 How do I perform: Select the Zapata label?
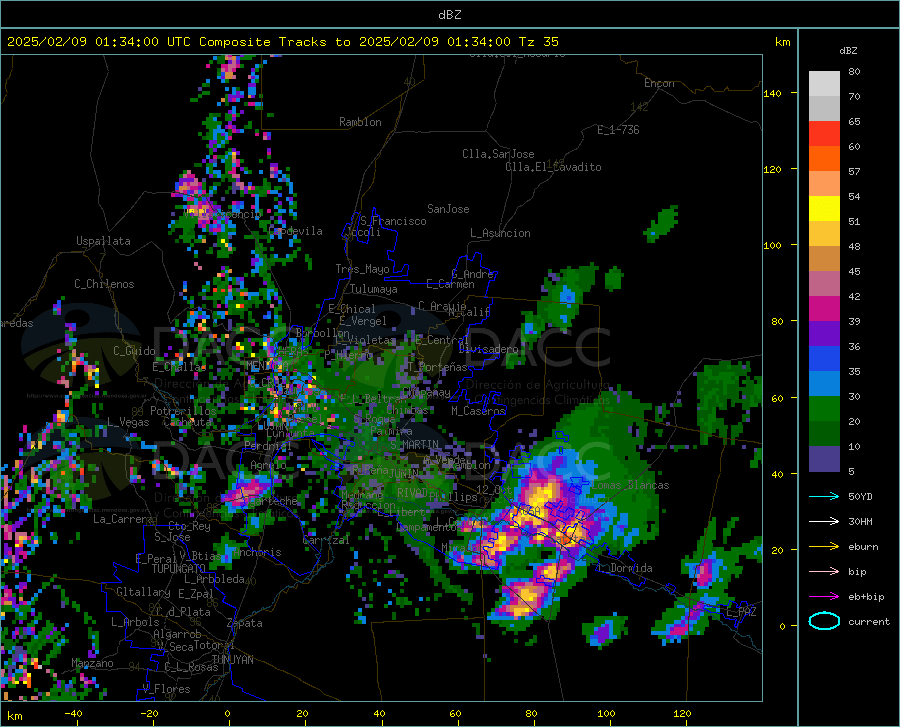245,623
